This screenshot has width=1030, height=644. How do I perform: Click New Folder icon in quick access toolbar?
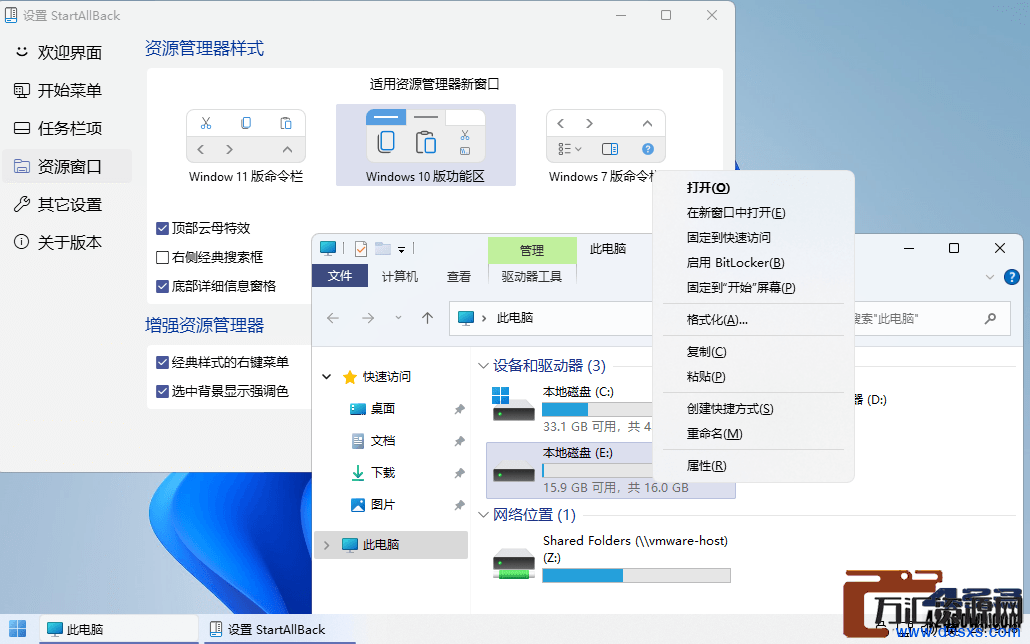coord(383,248)
